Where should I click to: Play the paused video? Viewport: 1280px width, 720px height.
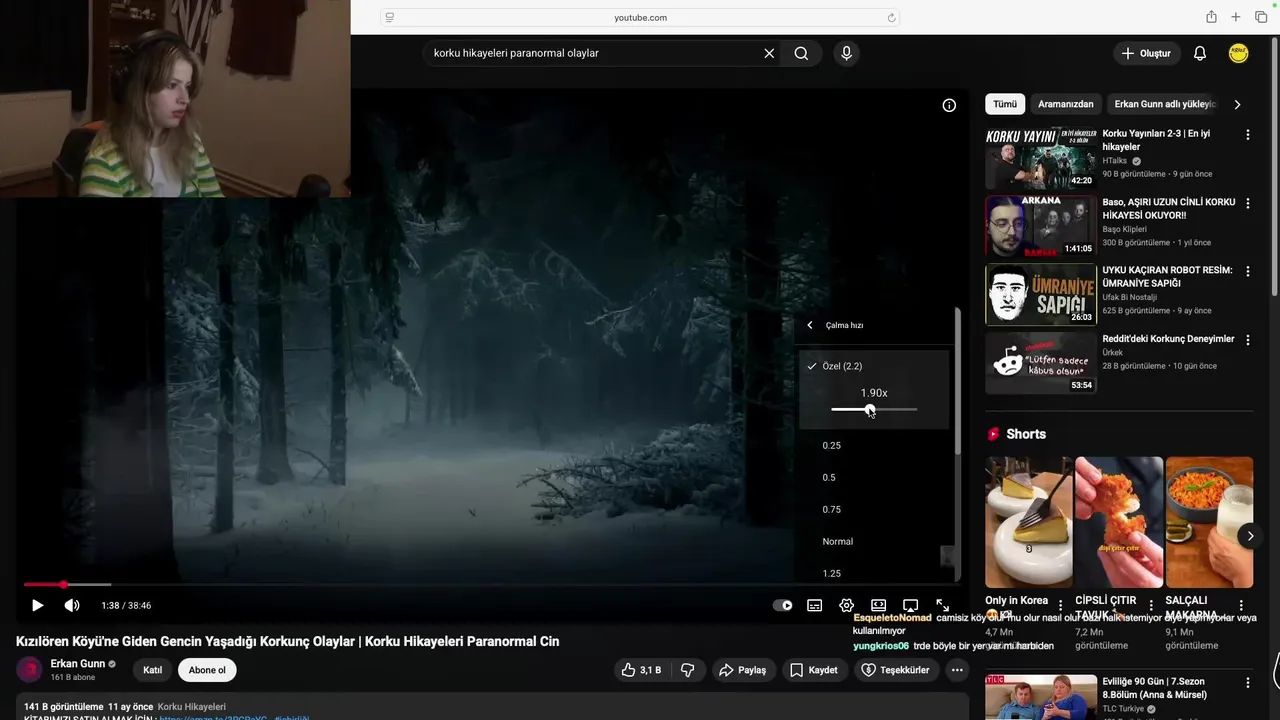click(37, 605)
